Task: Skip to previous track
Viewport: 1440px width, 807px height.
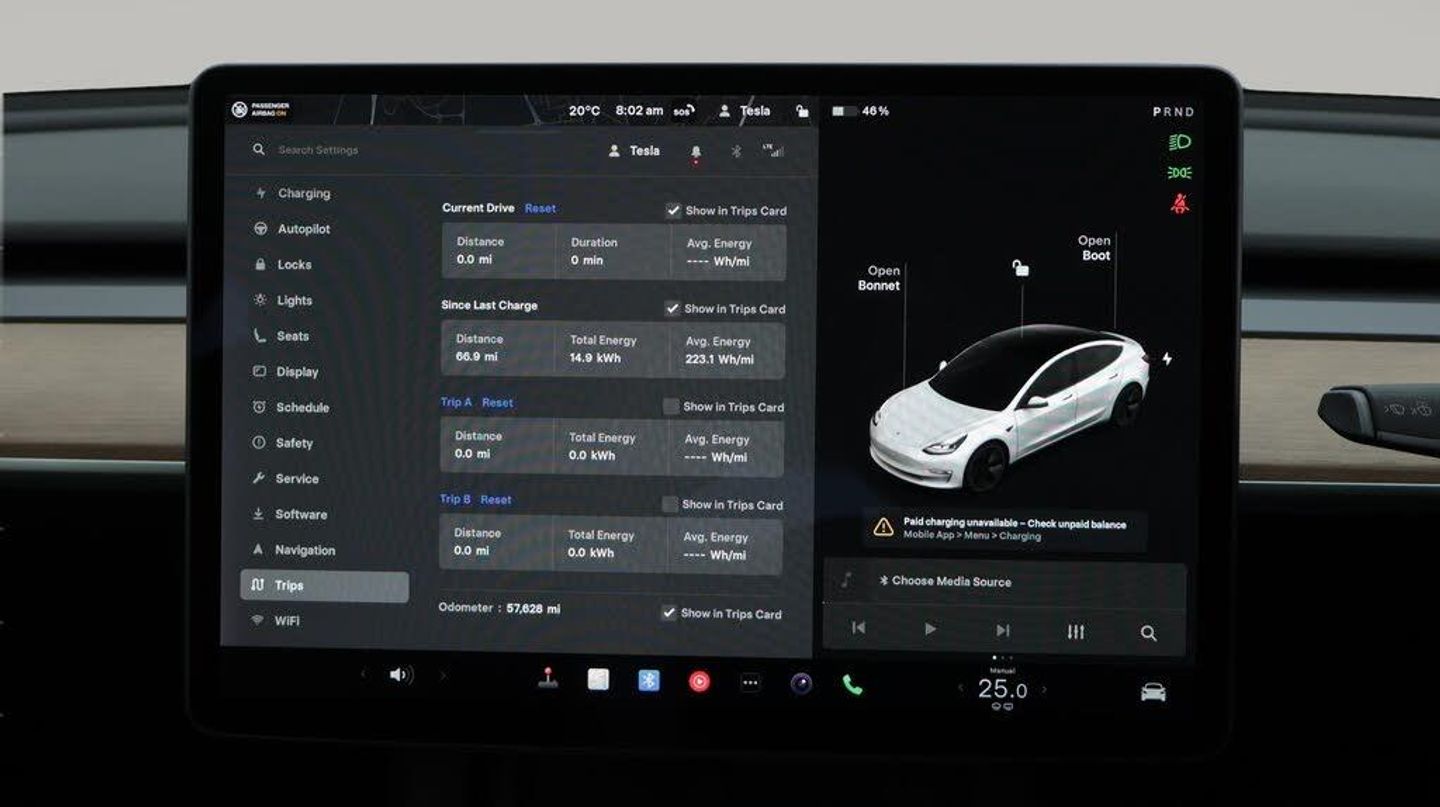Action: coord(858,628)
